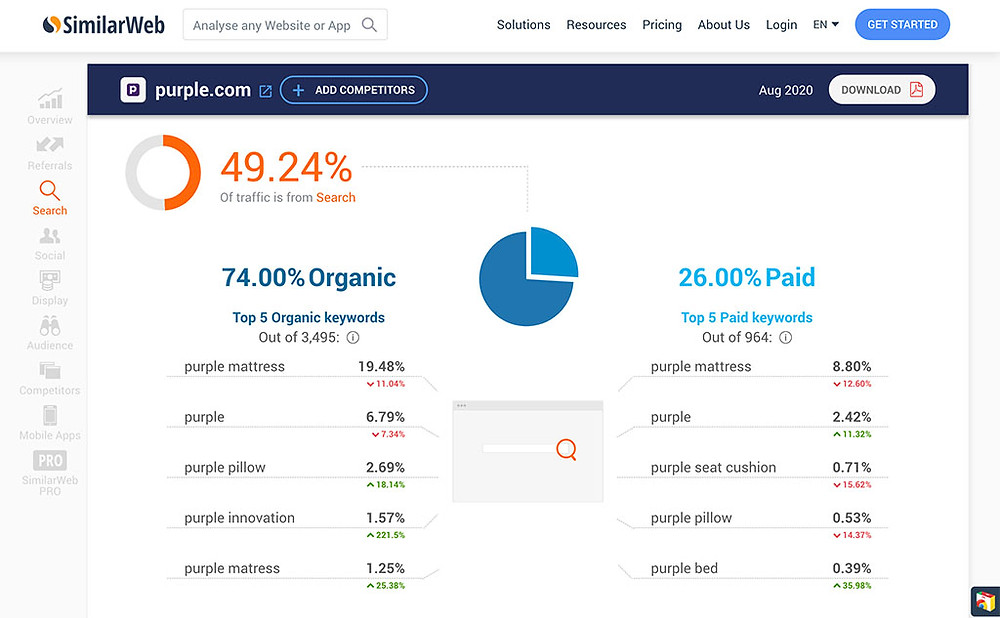This screenshot has width=1000, height=618.
Task: Click the 19.48% organic share value
Action: pyautogui.click(x=381, y=367)
